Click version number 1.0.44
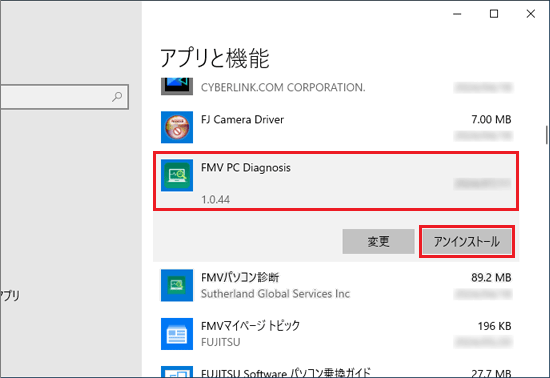 click(215, 200)
